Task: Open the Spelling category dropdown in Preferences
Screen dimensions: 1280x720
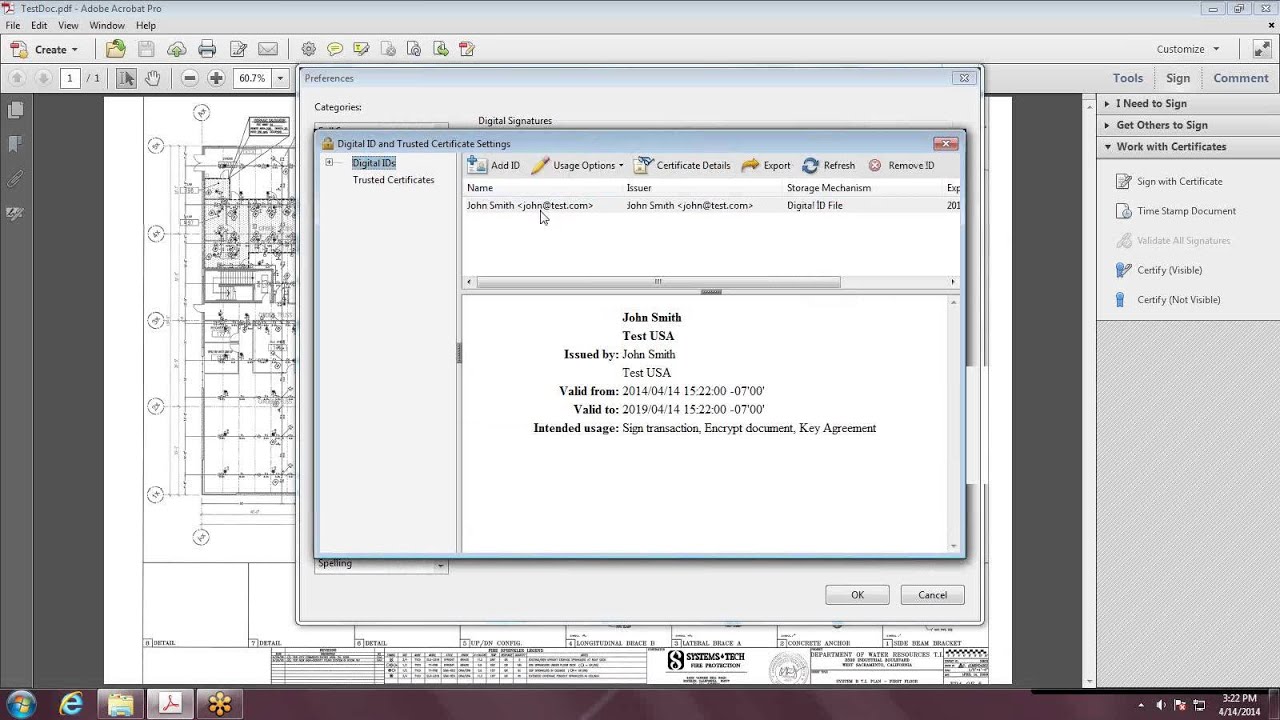Action: click(x=440, y=565)
